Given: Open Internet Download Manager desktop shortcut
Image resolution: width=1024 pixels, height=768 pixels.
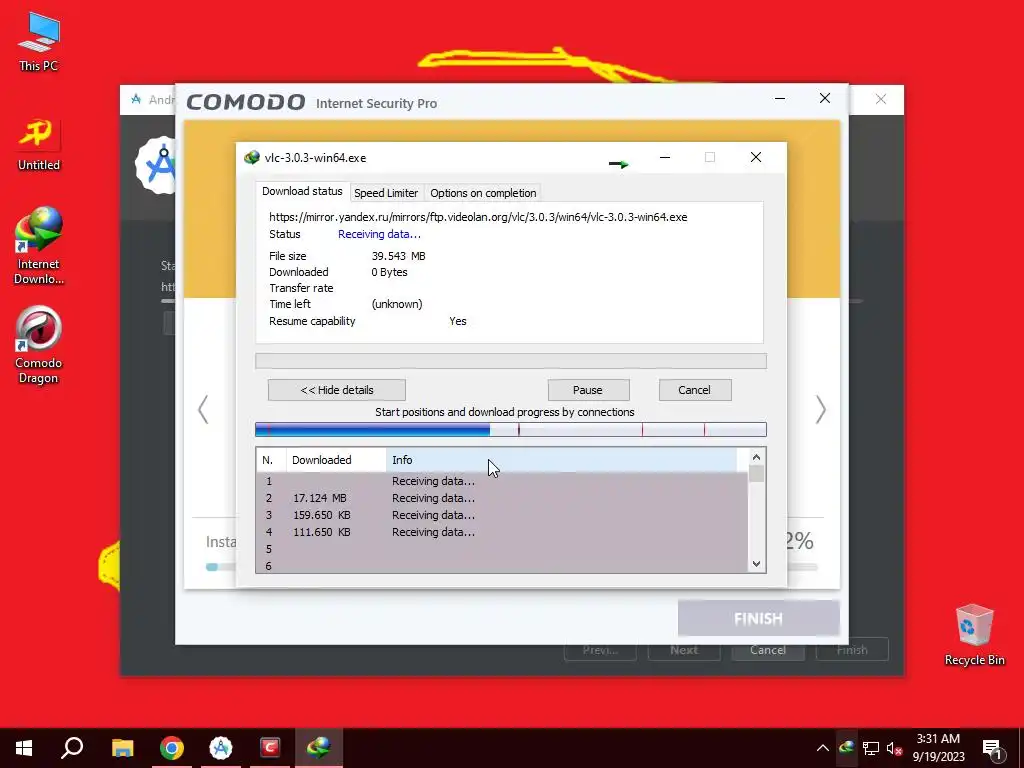Looking at the screenshot, I should tap(39, 246).
